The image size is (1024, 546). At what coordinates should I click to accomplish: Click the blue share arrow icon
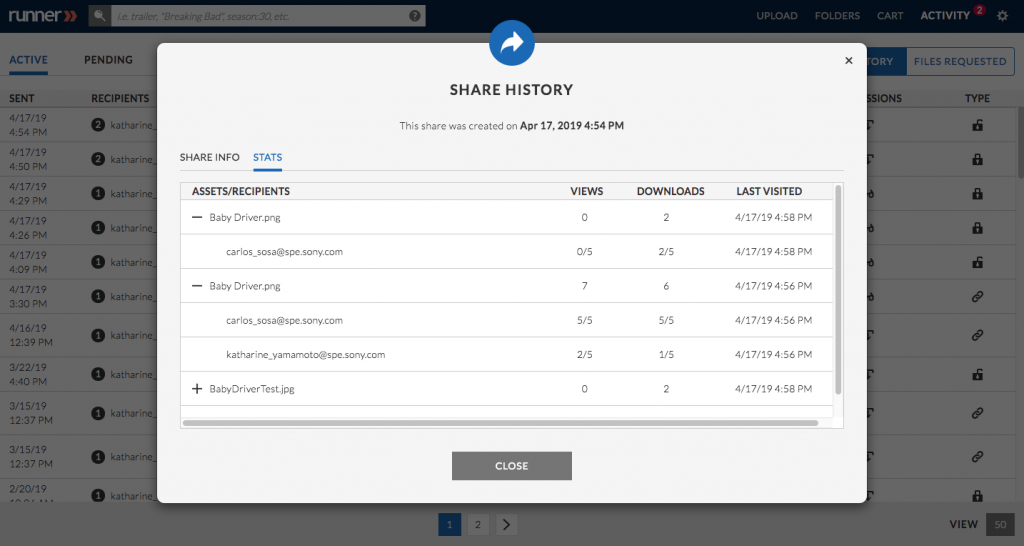coord(511,43)
